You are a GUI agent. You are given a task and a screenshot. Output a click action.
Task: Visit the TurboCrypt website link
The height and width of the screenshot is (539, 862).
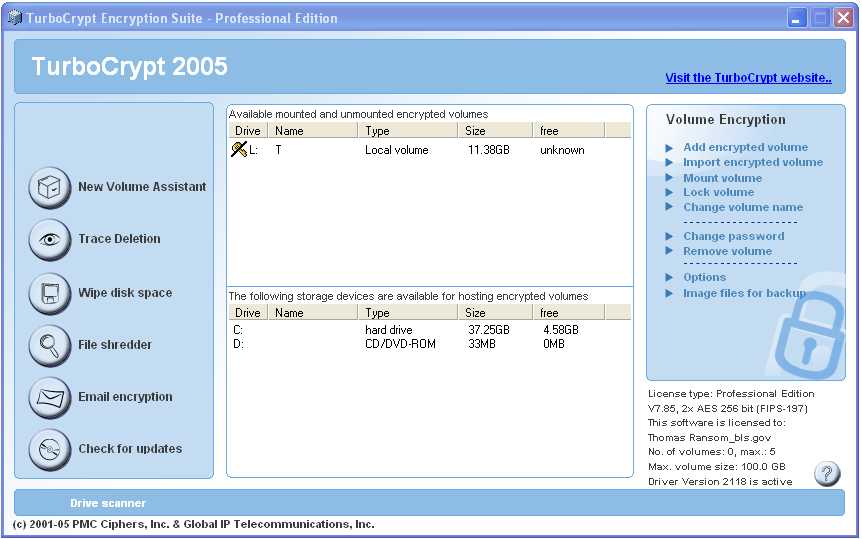click(x=748, y=78)
